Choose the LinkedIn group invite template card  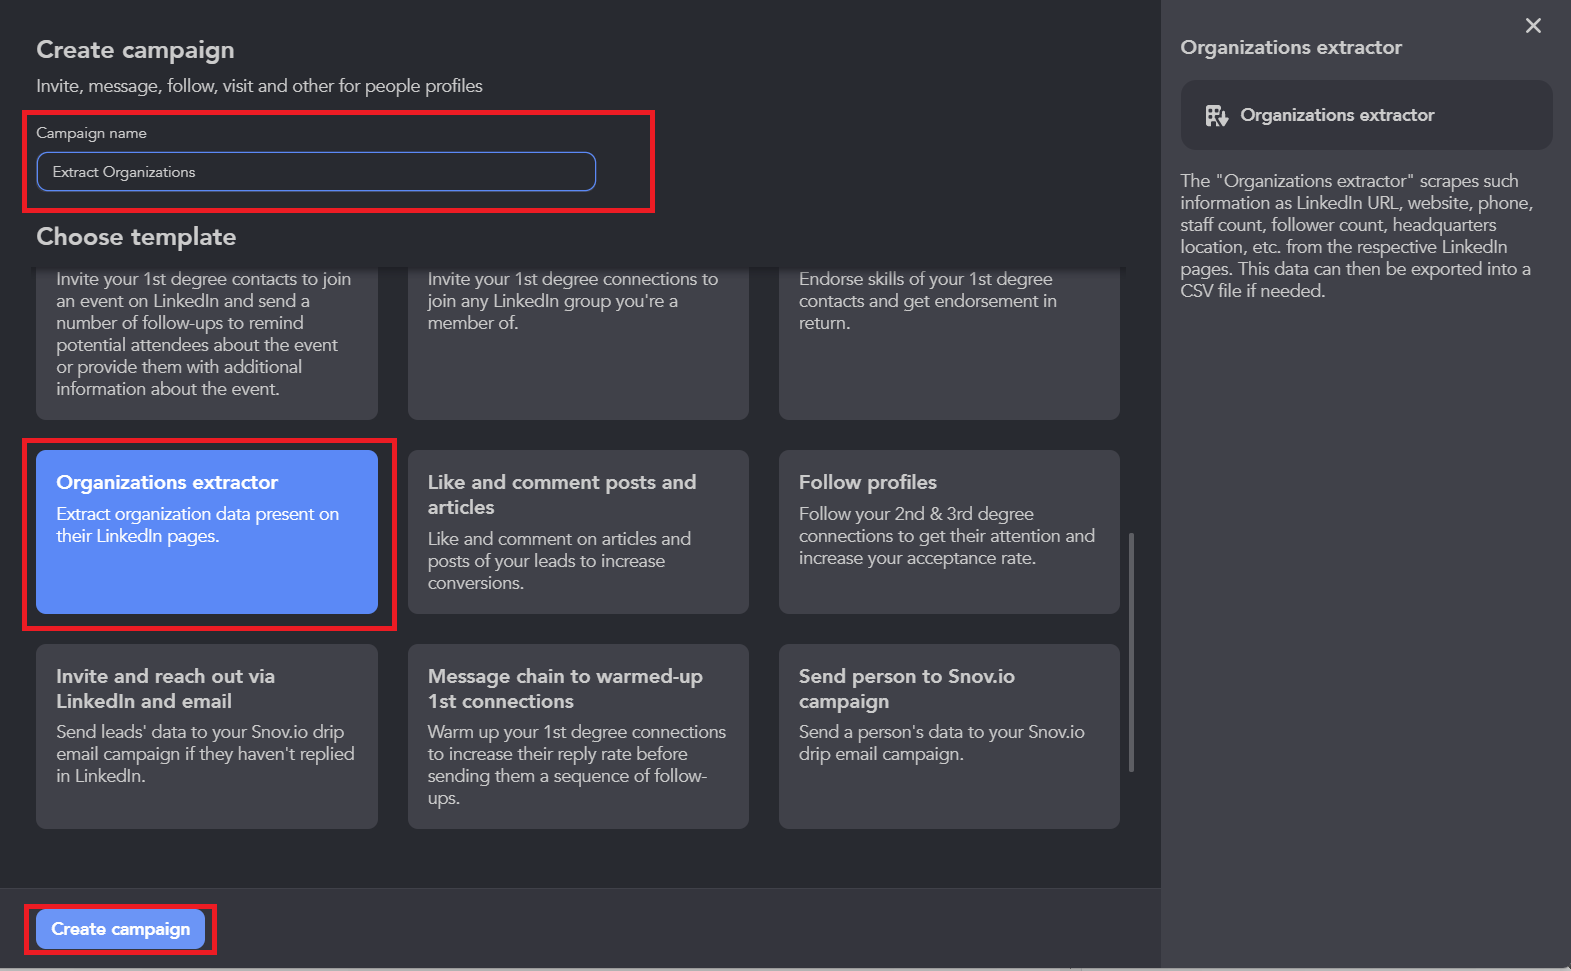point(578,344)
